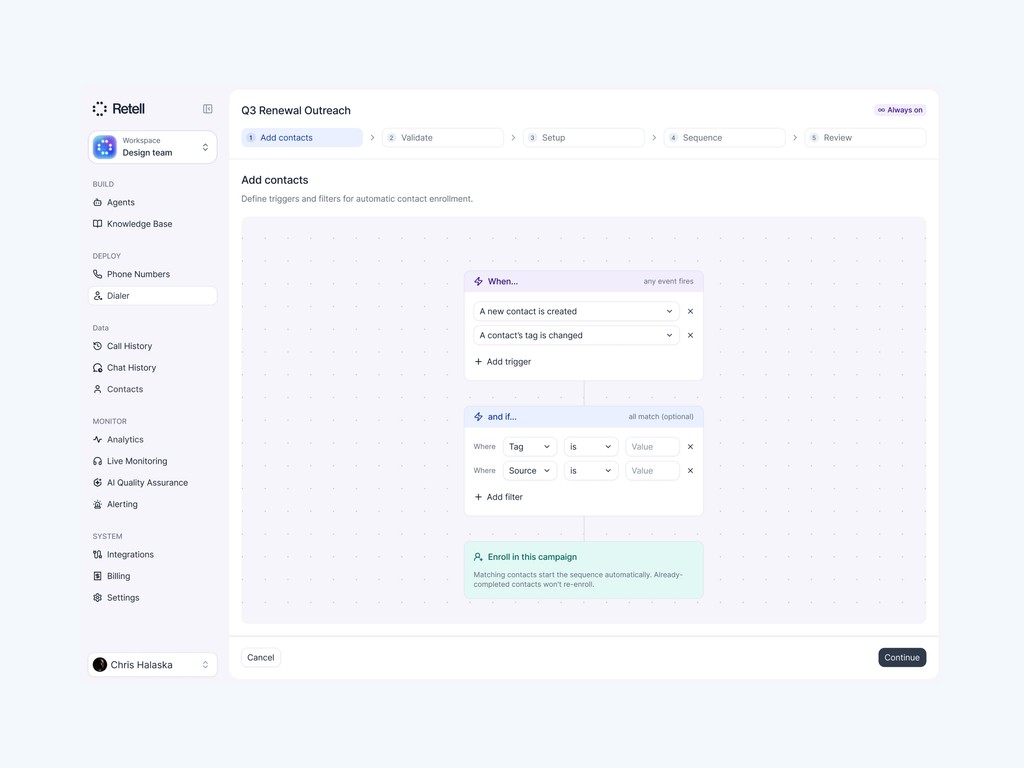Click the Alerting siren icon
This screenshot has width=1024, height=768.
97,504
